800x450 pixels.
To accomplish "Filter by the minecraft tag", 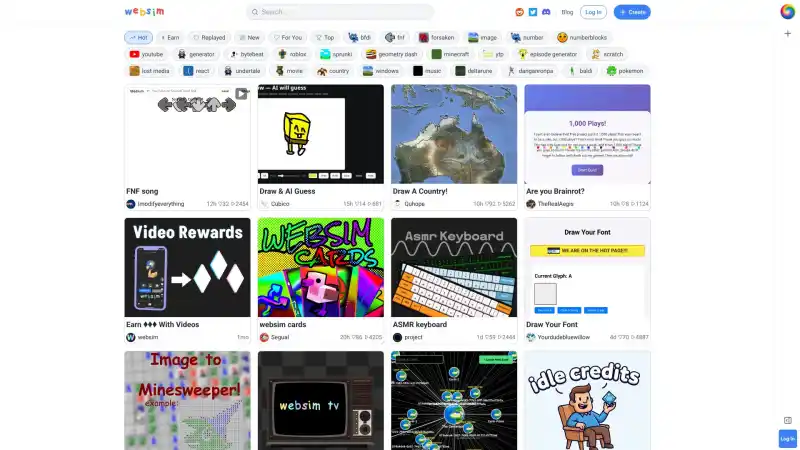I will tap(450, 54).
